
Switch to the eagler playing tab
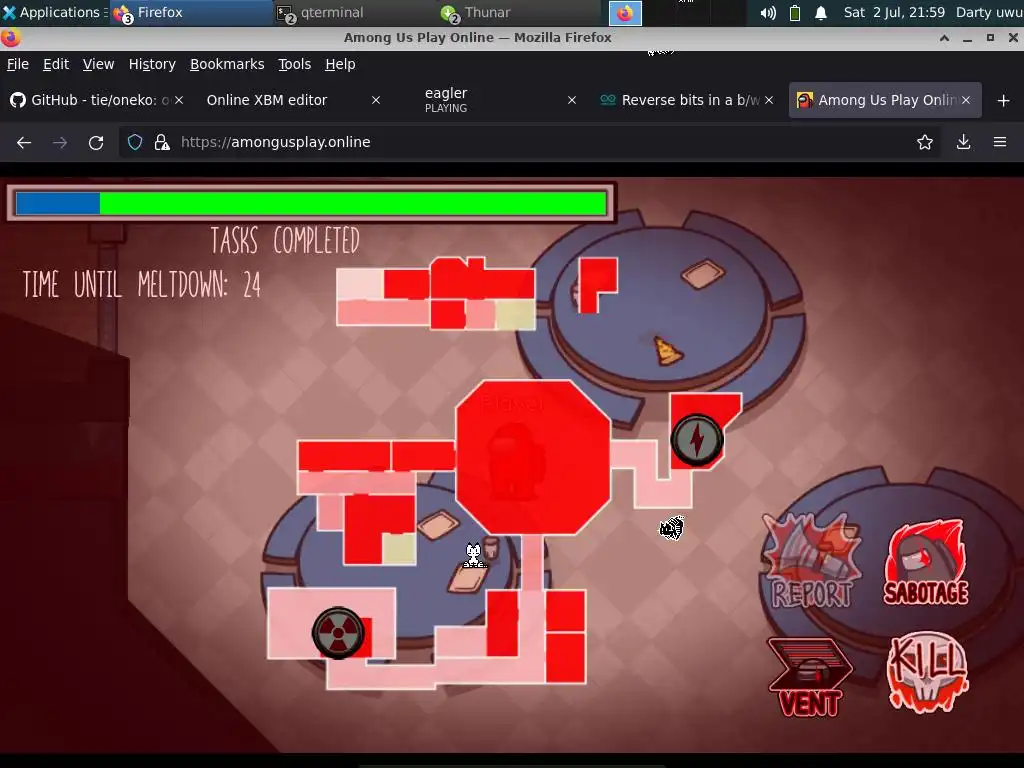pyautogui.click(x=490, y=100)
